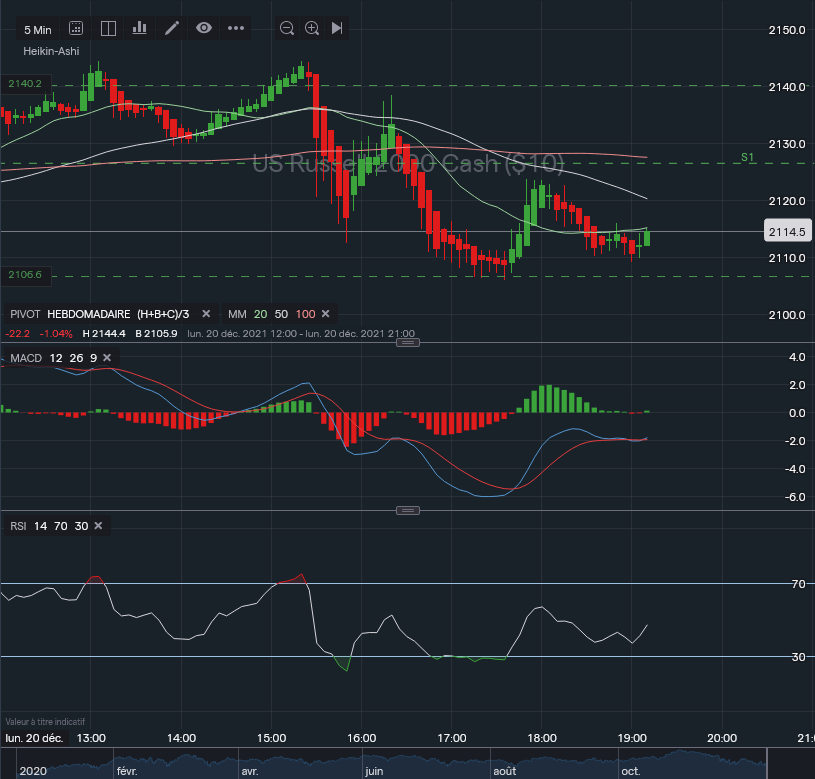Click the split-panel layout icon

click(x=108, y=28)
